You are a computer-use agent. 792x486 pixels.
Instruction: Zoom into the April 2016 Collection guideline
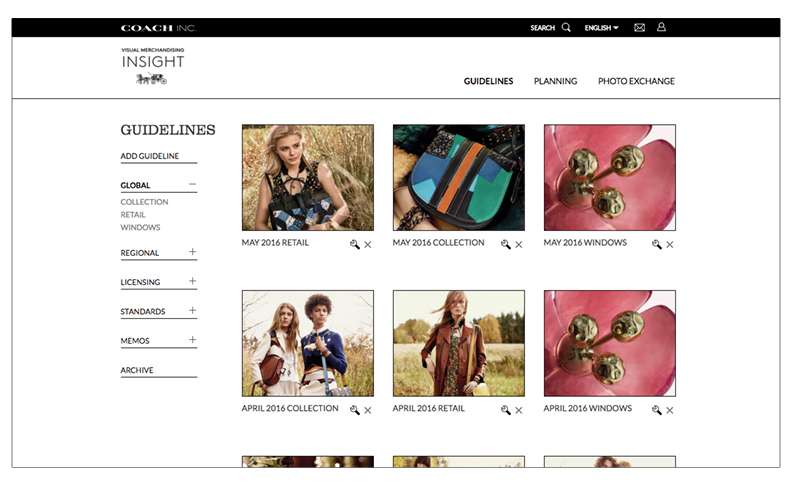coord(355,410)
